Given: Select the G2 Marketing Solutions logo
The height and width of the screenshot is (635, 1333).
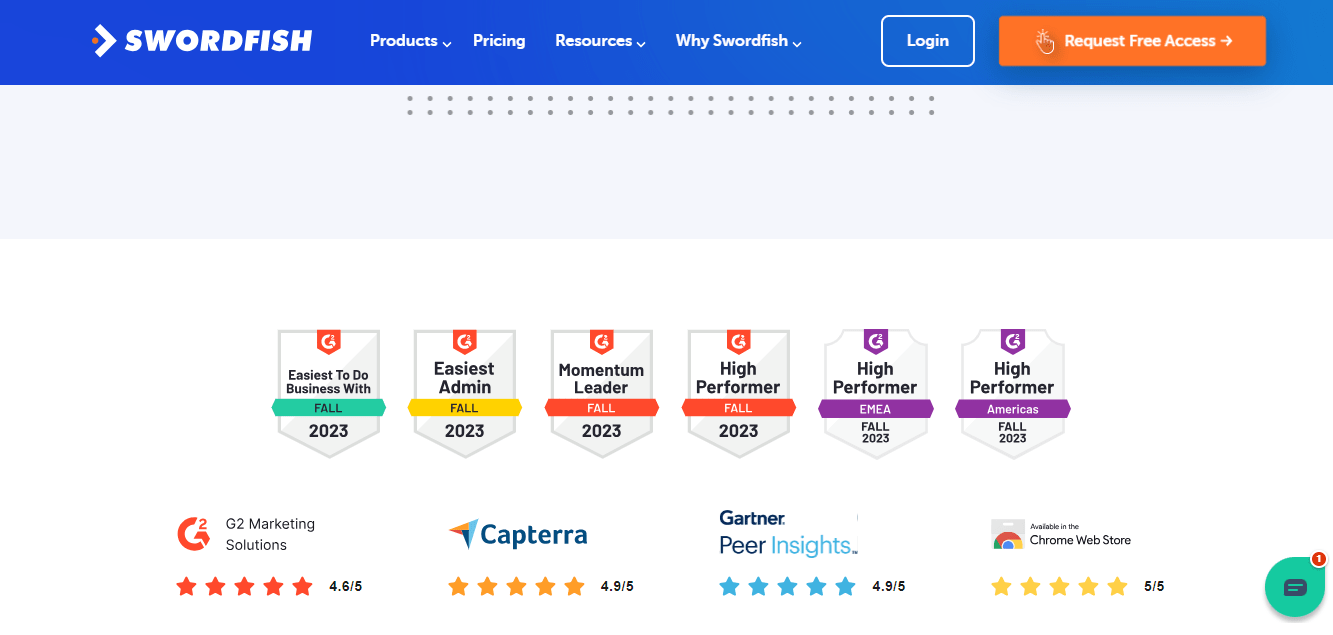Looking at the screenshot, I should click(x=192, y=532).
